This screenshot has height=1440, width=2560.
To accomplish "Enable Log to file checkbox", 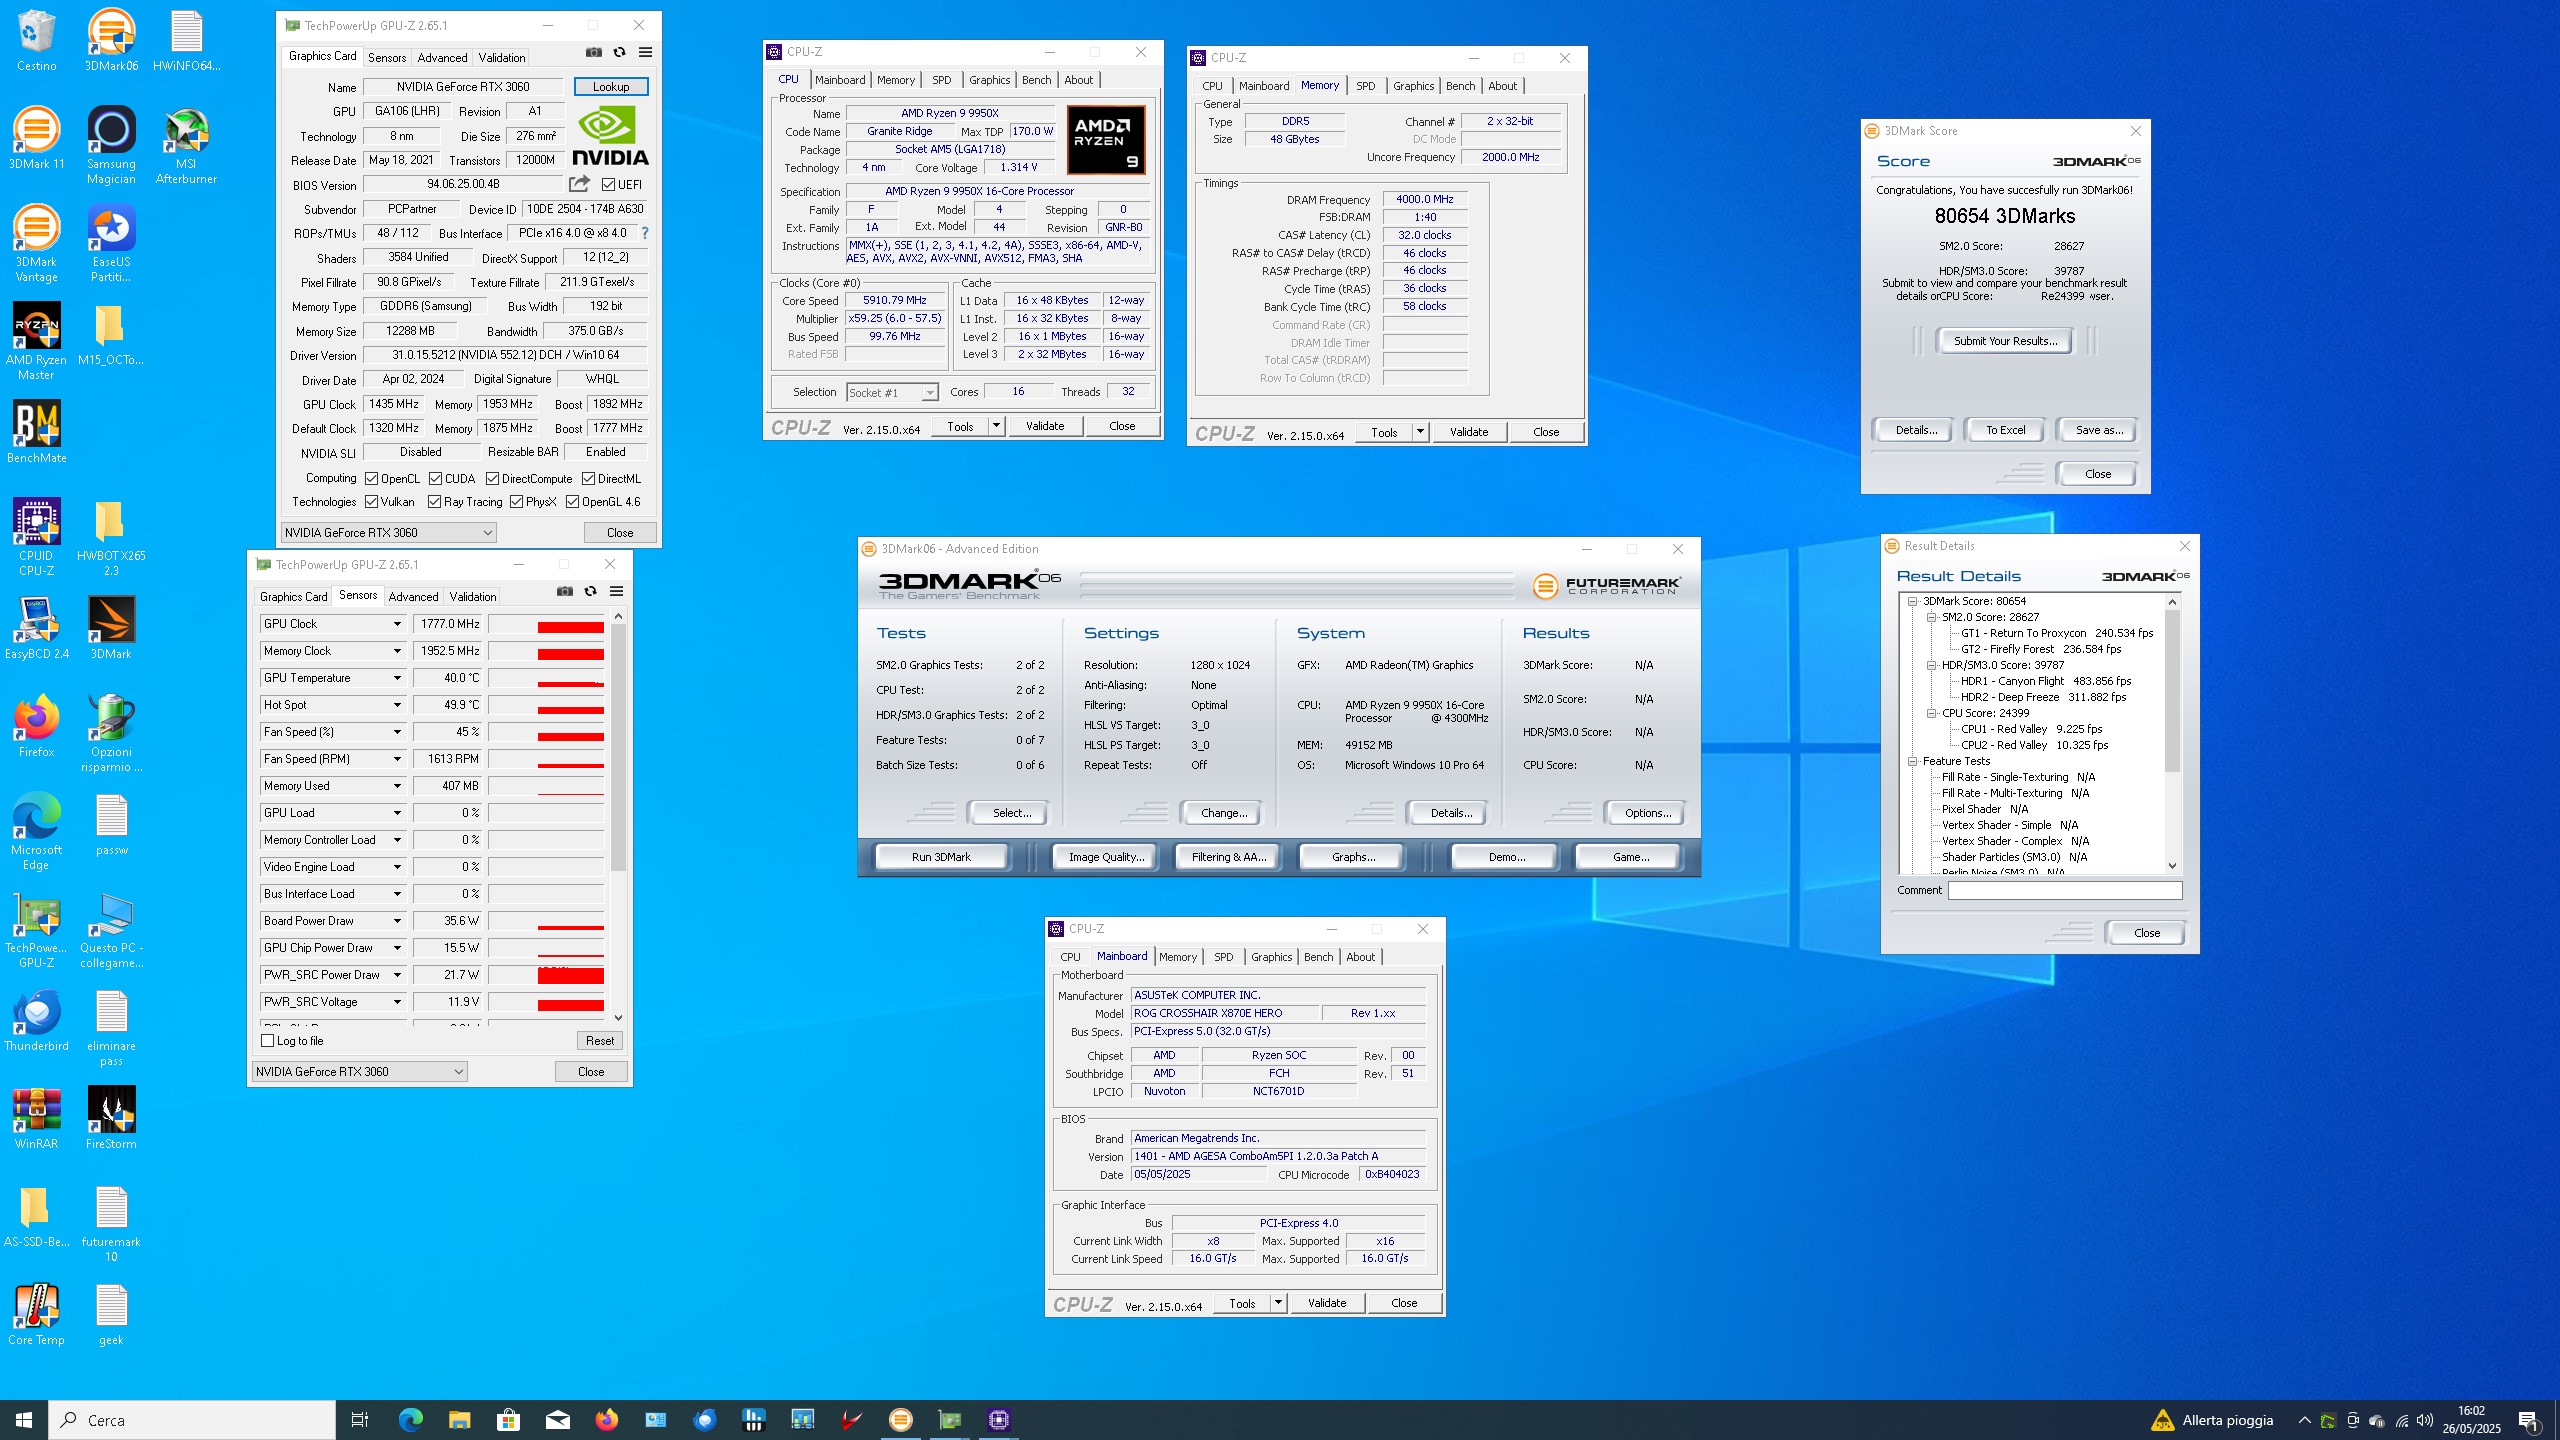I will tap(267, 1041).
